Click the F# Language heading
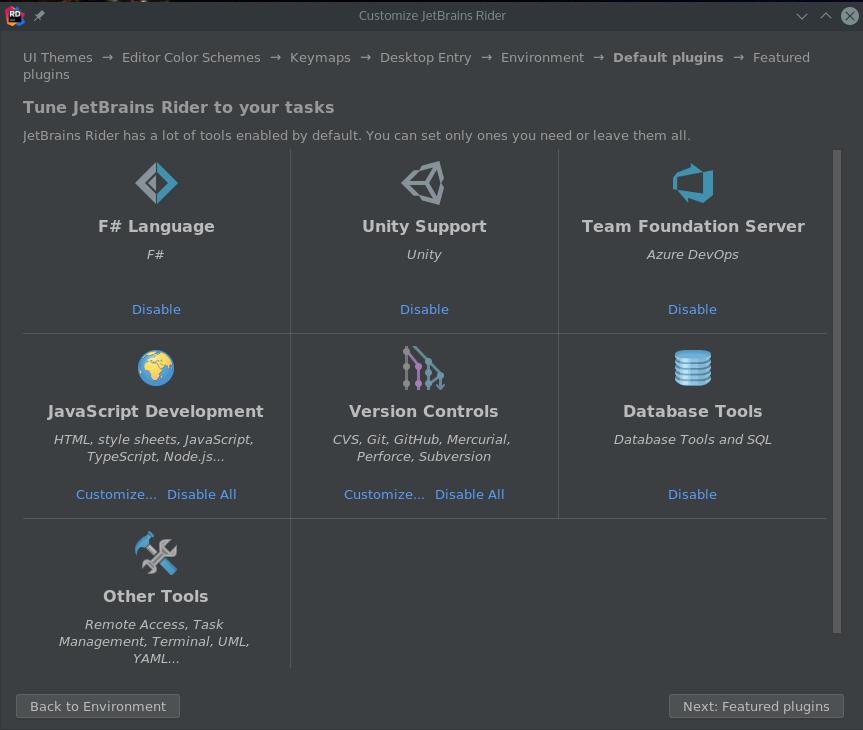Screen dimensions: 863x730 156,226
